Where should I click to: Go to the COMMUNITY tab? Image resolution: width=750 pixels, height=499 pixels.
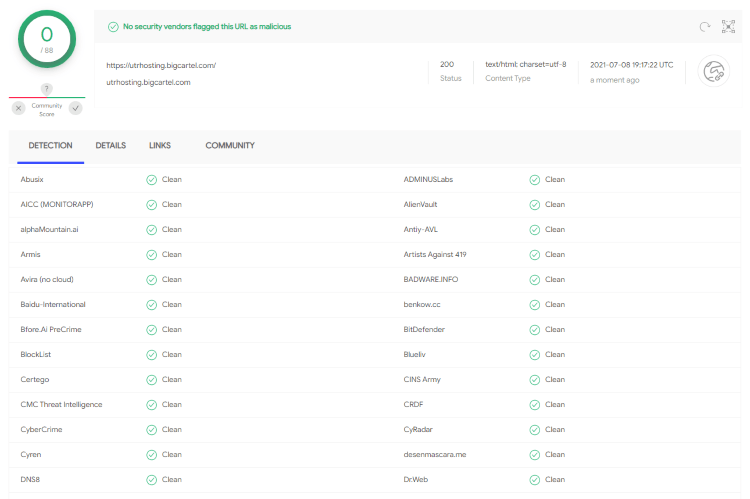pyautogui.click(x=230, y=146)
